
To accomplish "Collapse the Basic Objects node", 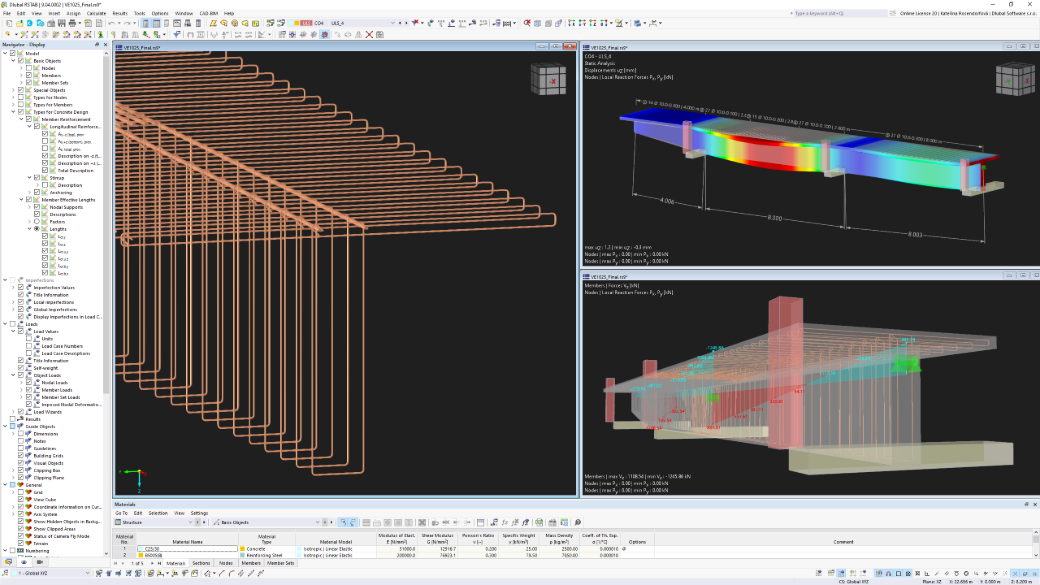I will (x=13, y=61).
